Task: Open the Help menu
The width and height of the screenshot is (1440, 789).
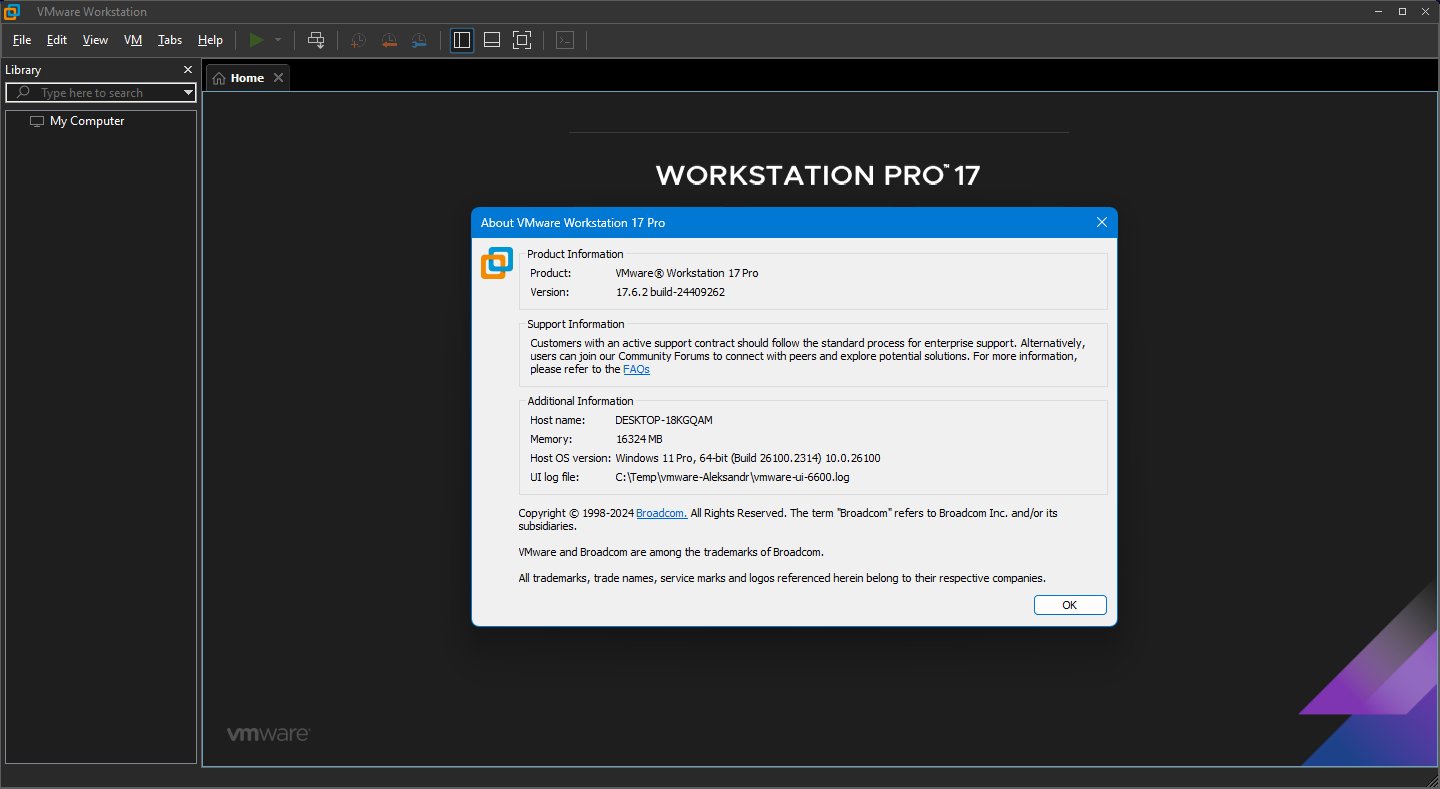Action: [x=210, y=40]
